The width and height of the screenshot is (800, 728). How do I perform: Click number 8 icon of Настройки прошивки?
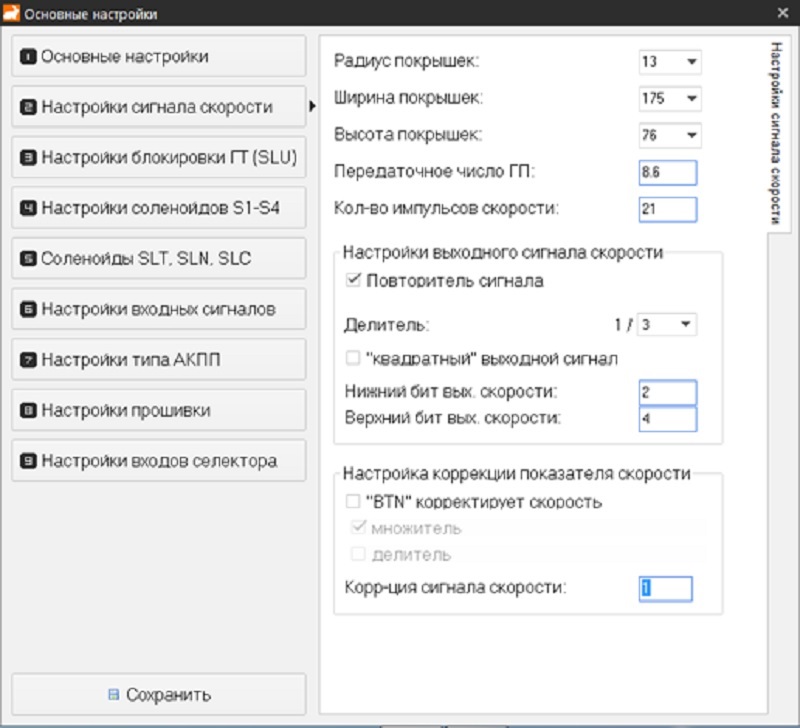(x=28, y=411)
